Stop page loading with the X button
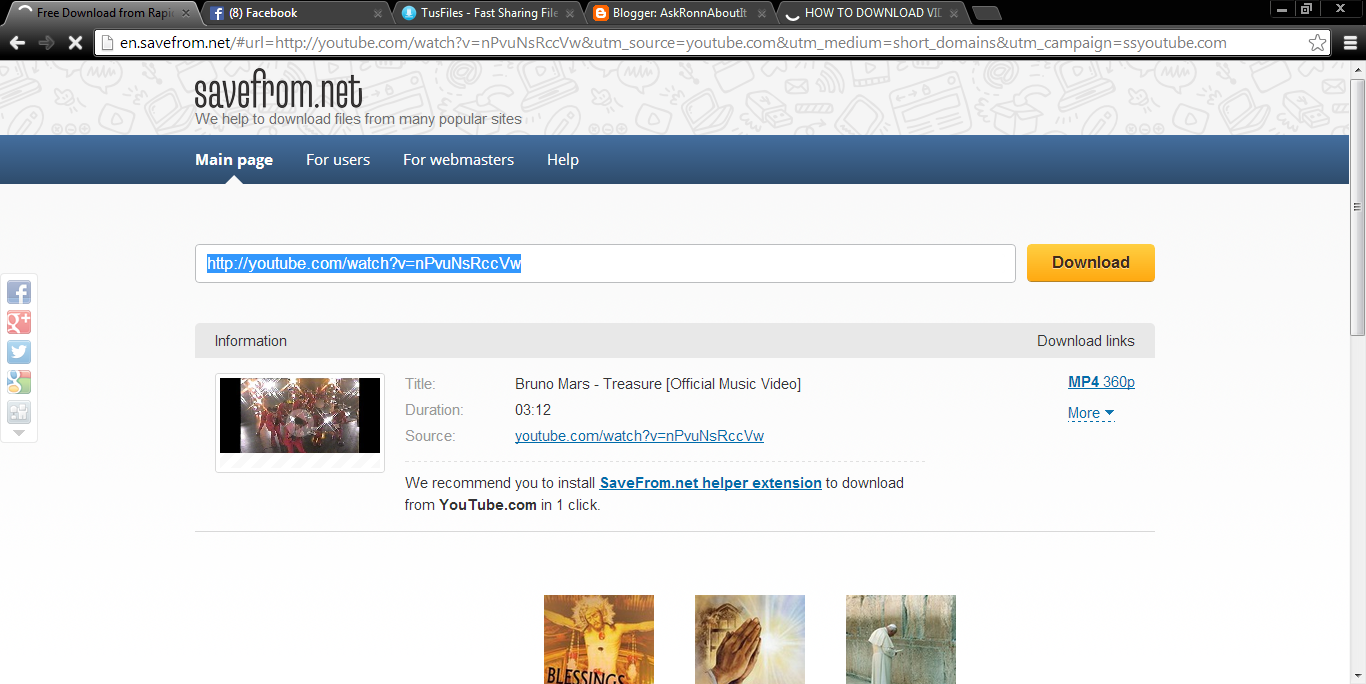This screenshot has height=684, width=1366. pos(75,43)
